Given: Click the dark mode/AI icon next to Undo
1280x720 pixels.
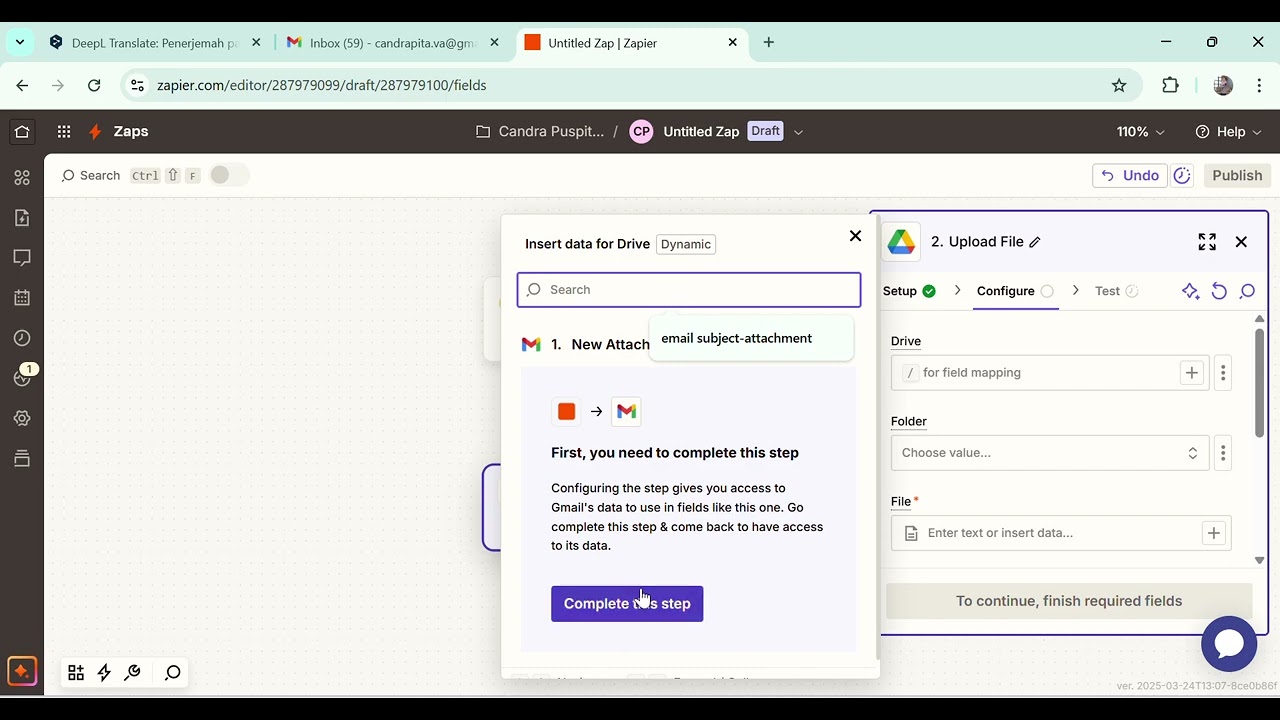Looking at the screenshot, I should coord(1182,175).
